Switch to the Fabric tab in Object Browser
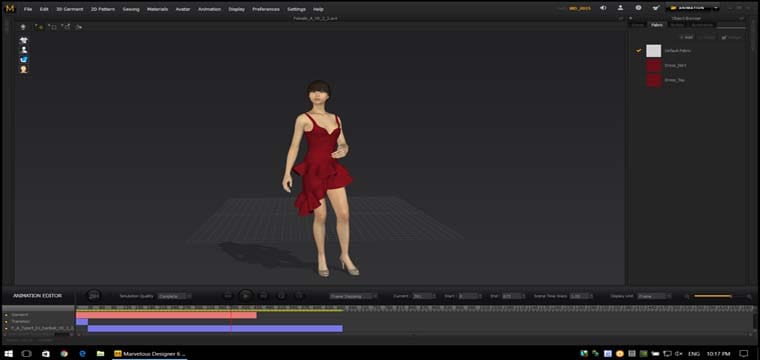760x360 pixels. click(x=657, y=25)
